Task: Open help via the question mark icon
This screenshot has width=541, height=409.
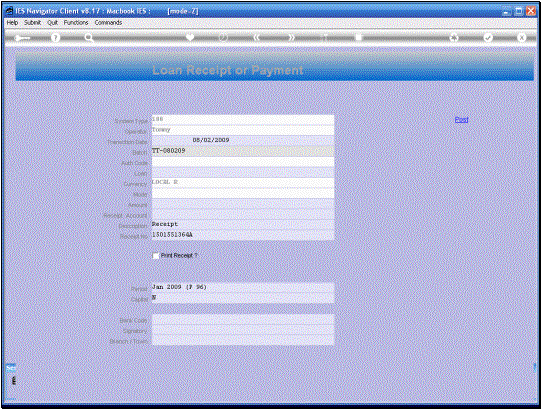Action: pos(55,38)
